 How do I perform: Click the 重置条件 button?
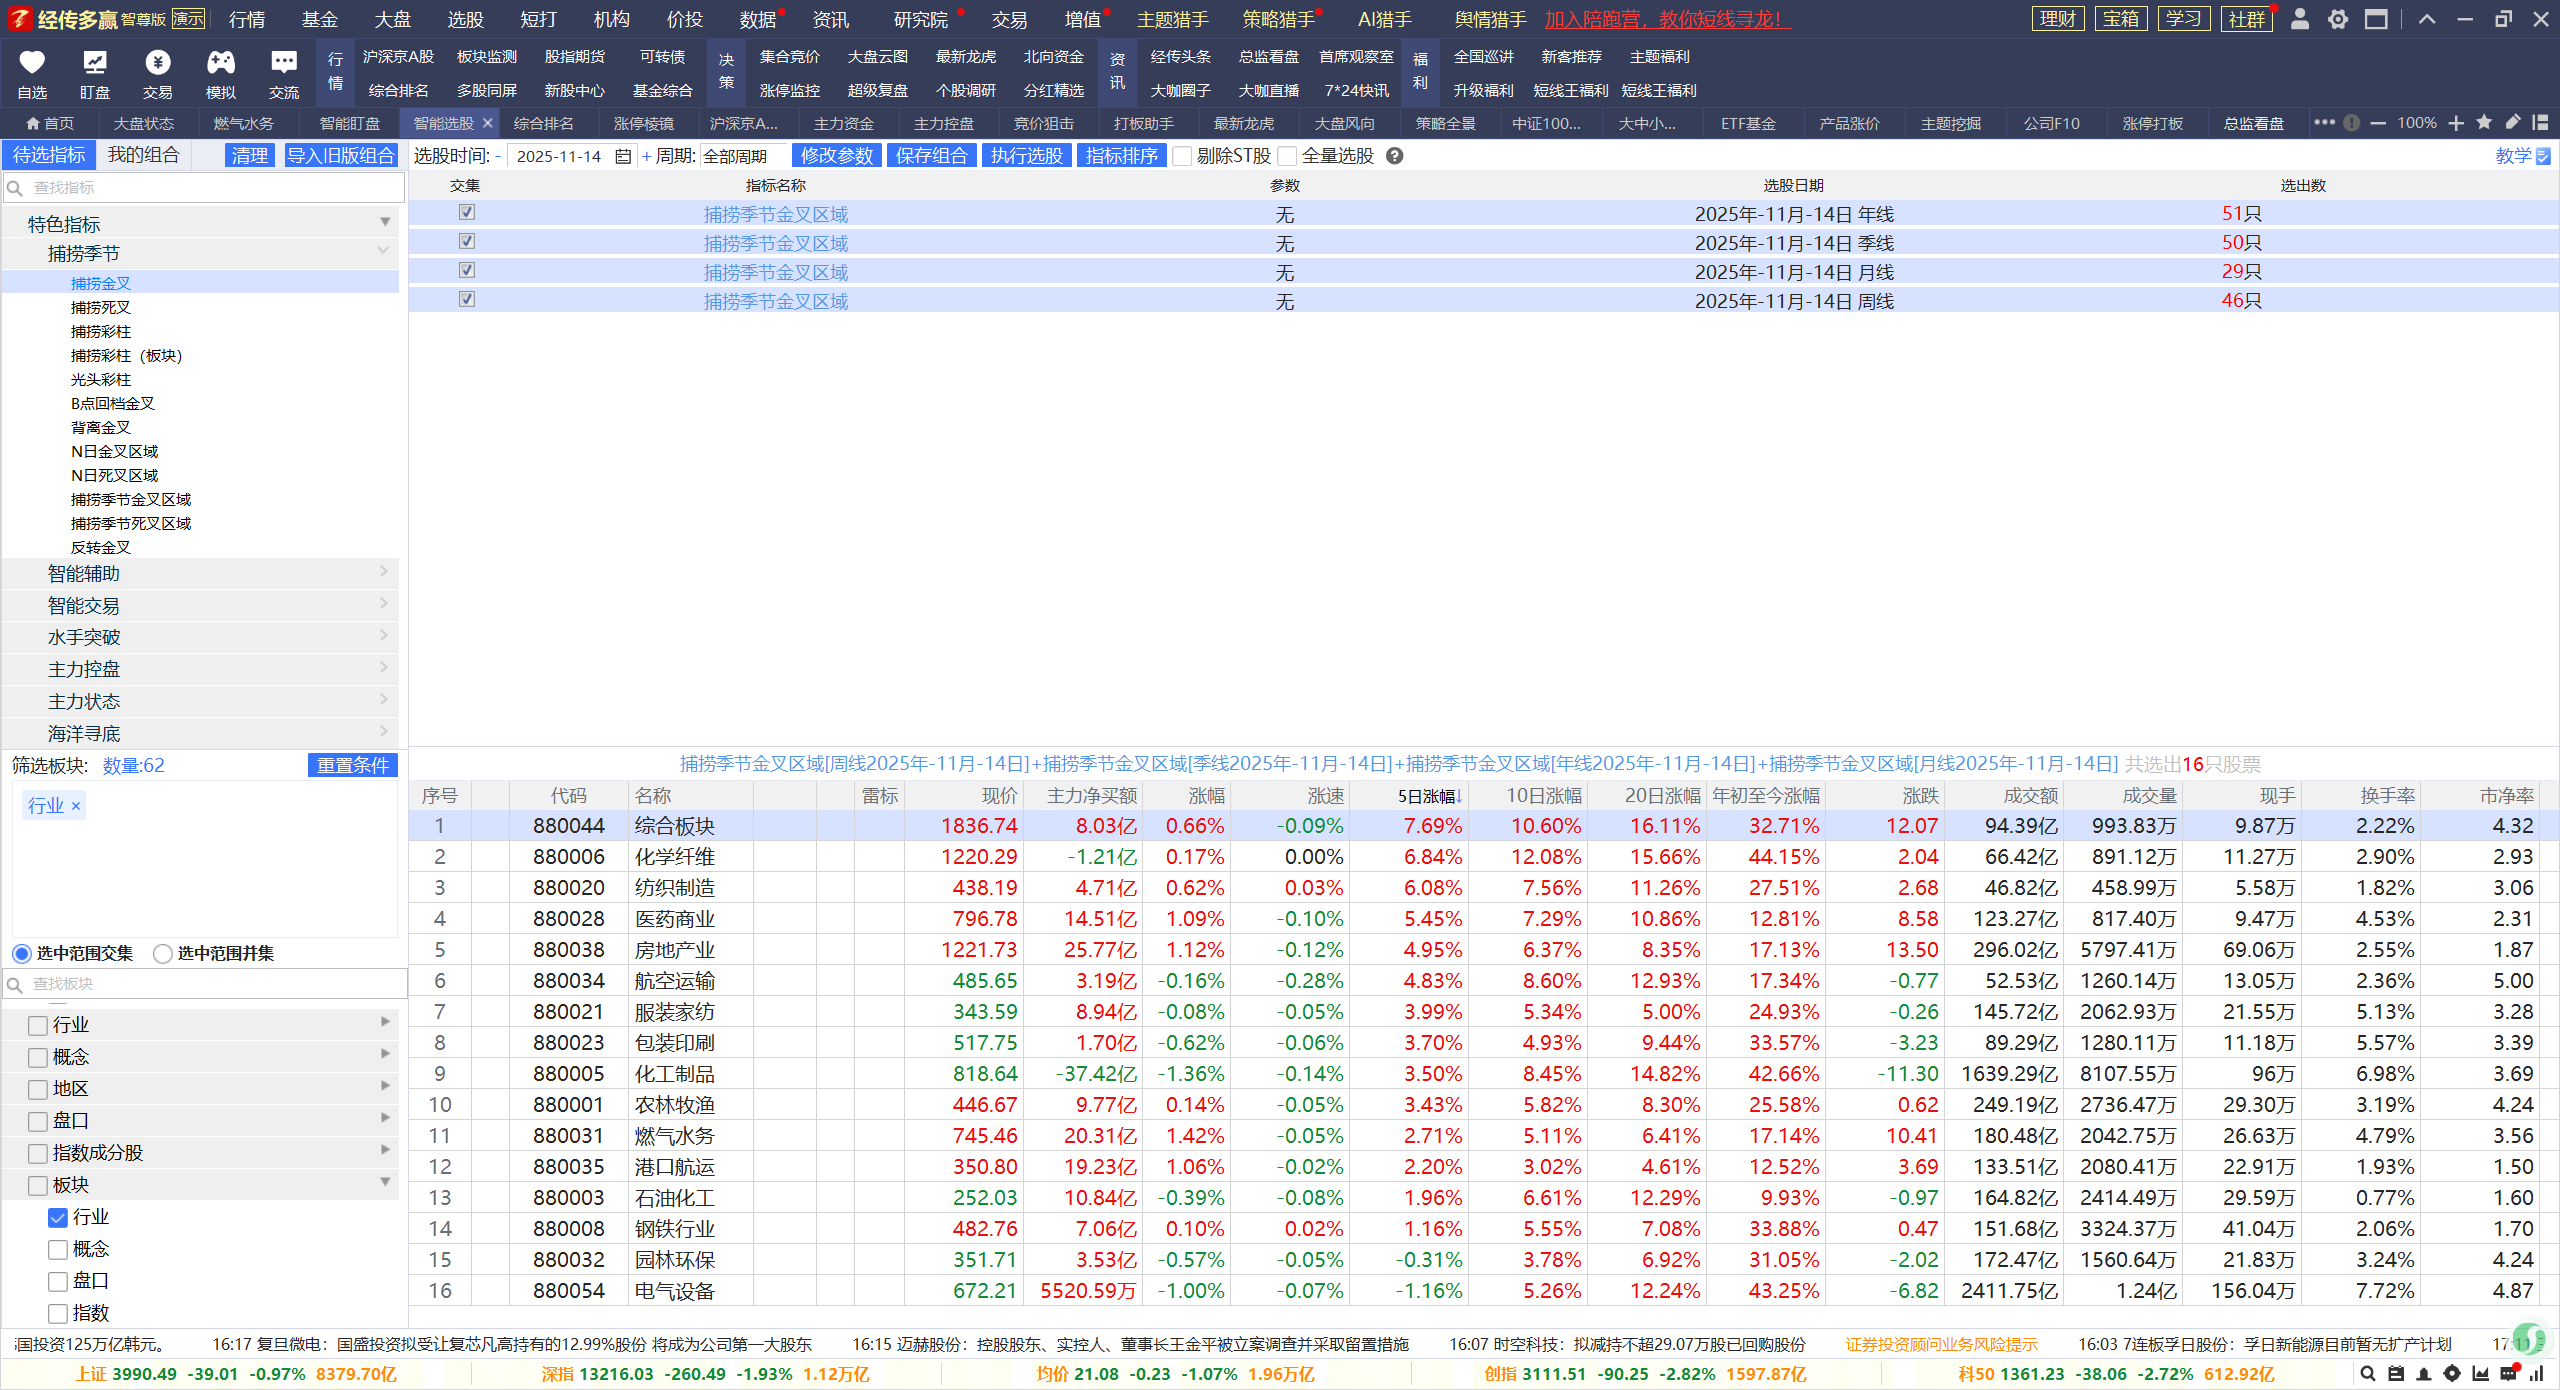point(352,765)
